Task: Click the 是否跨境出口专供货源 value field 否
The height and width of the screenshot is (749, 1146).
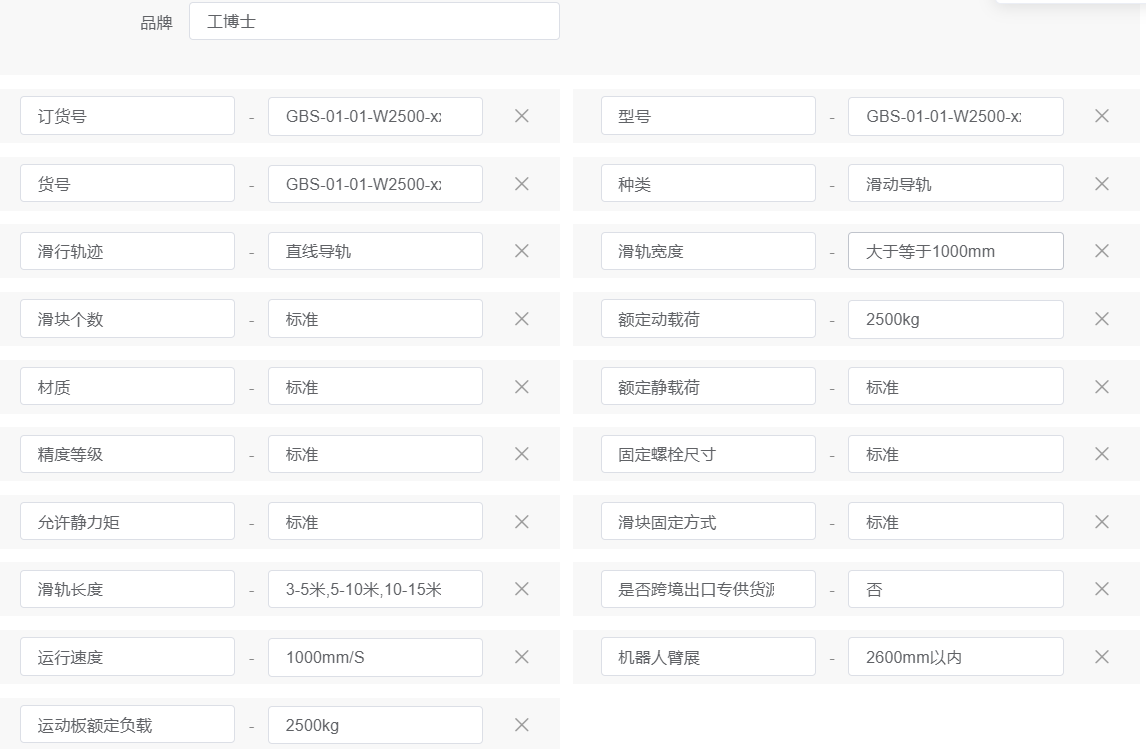Action: [x=955, y=589]
